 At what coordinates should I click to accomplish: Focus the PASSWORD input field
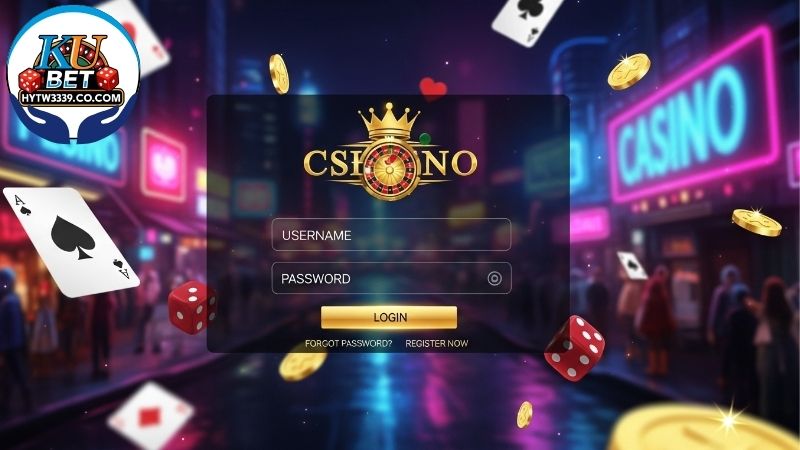pos(391,278)
